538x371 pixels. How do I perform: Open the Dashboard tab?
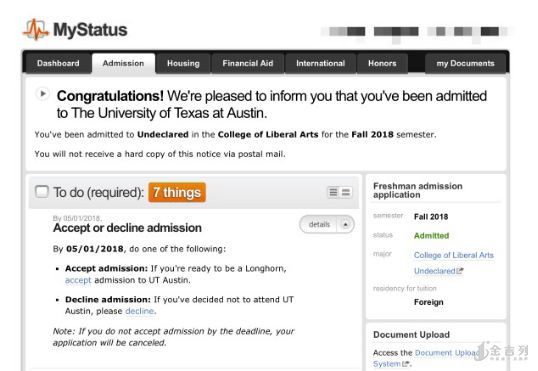(58, 63)
